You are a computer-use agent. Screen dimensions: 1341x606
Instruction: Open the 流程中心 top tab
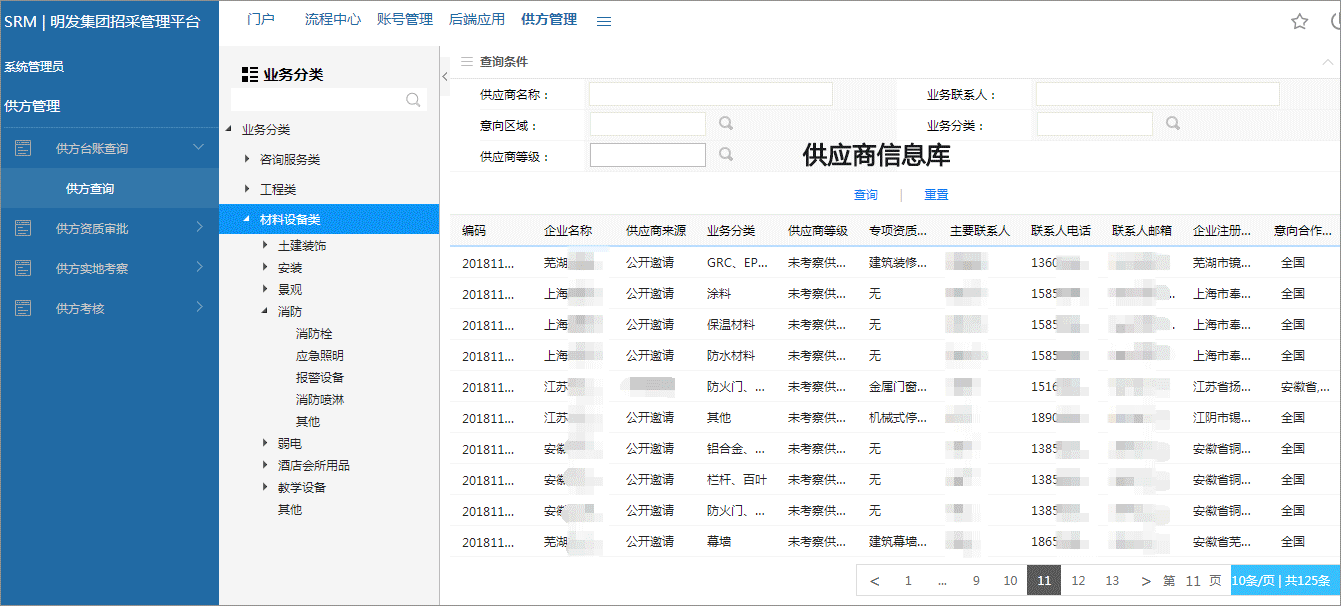pos(332,19)
